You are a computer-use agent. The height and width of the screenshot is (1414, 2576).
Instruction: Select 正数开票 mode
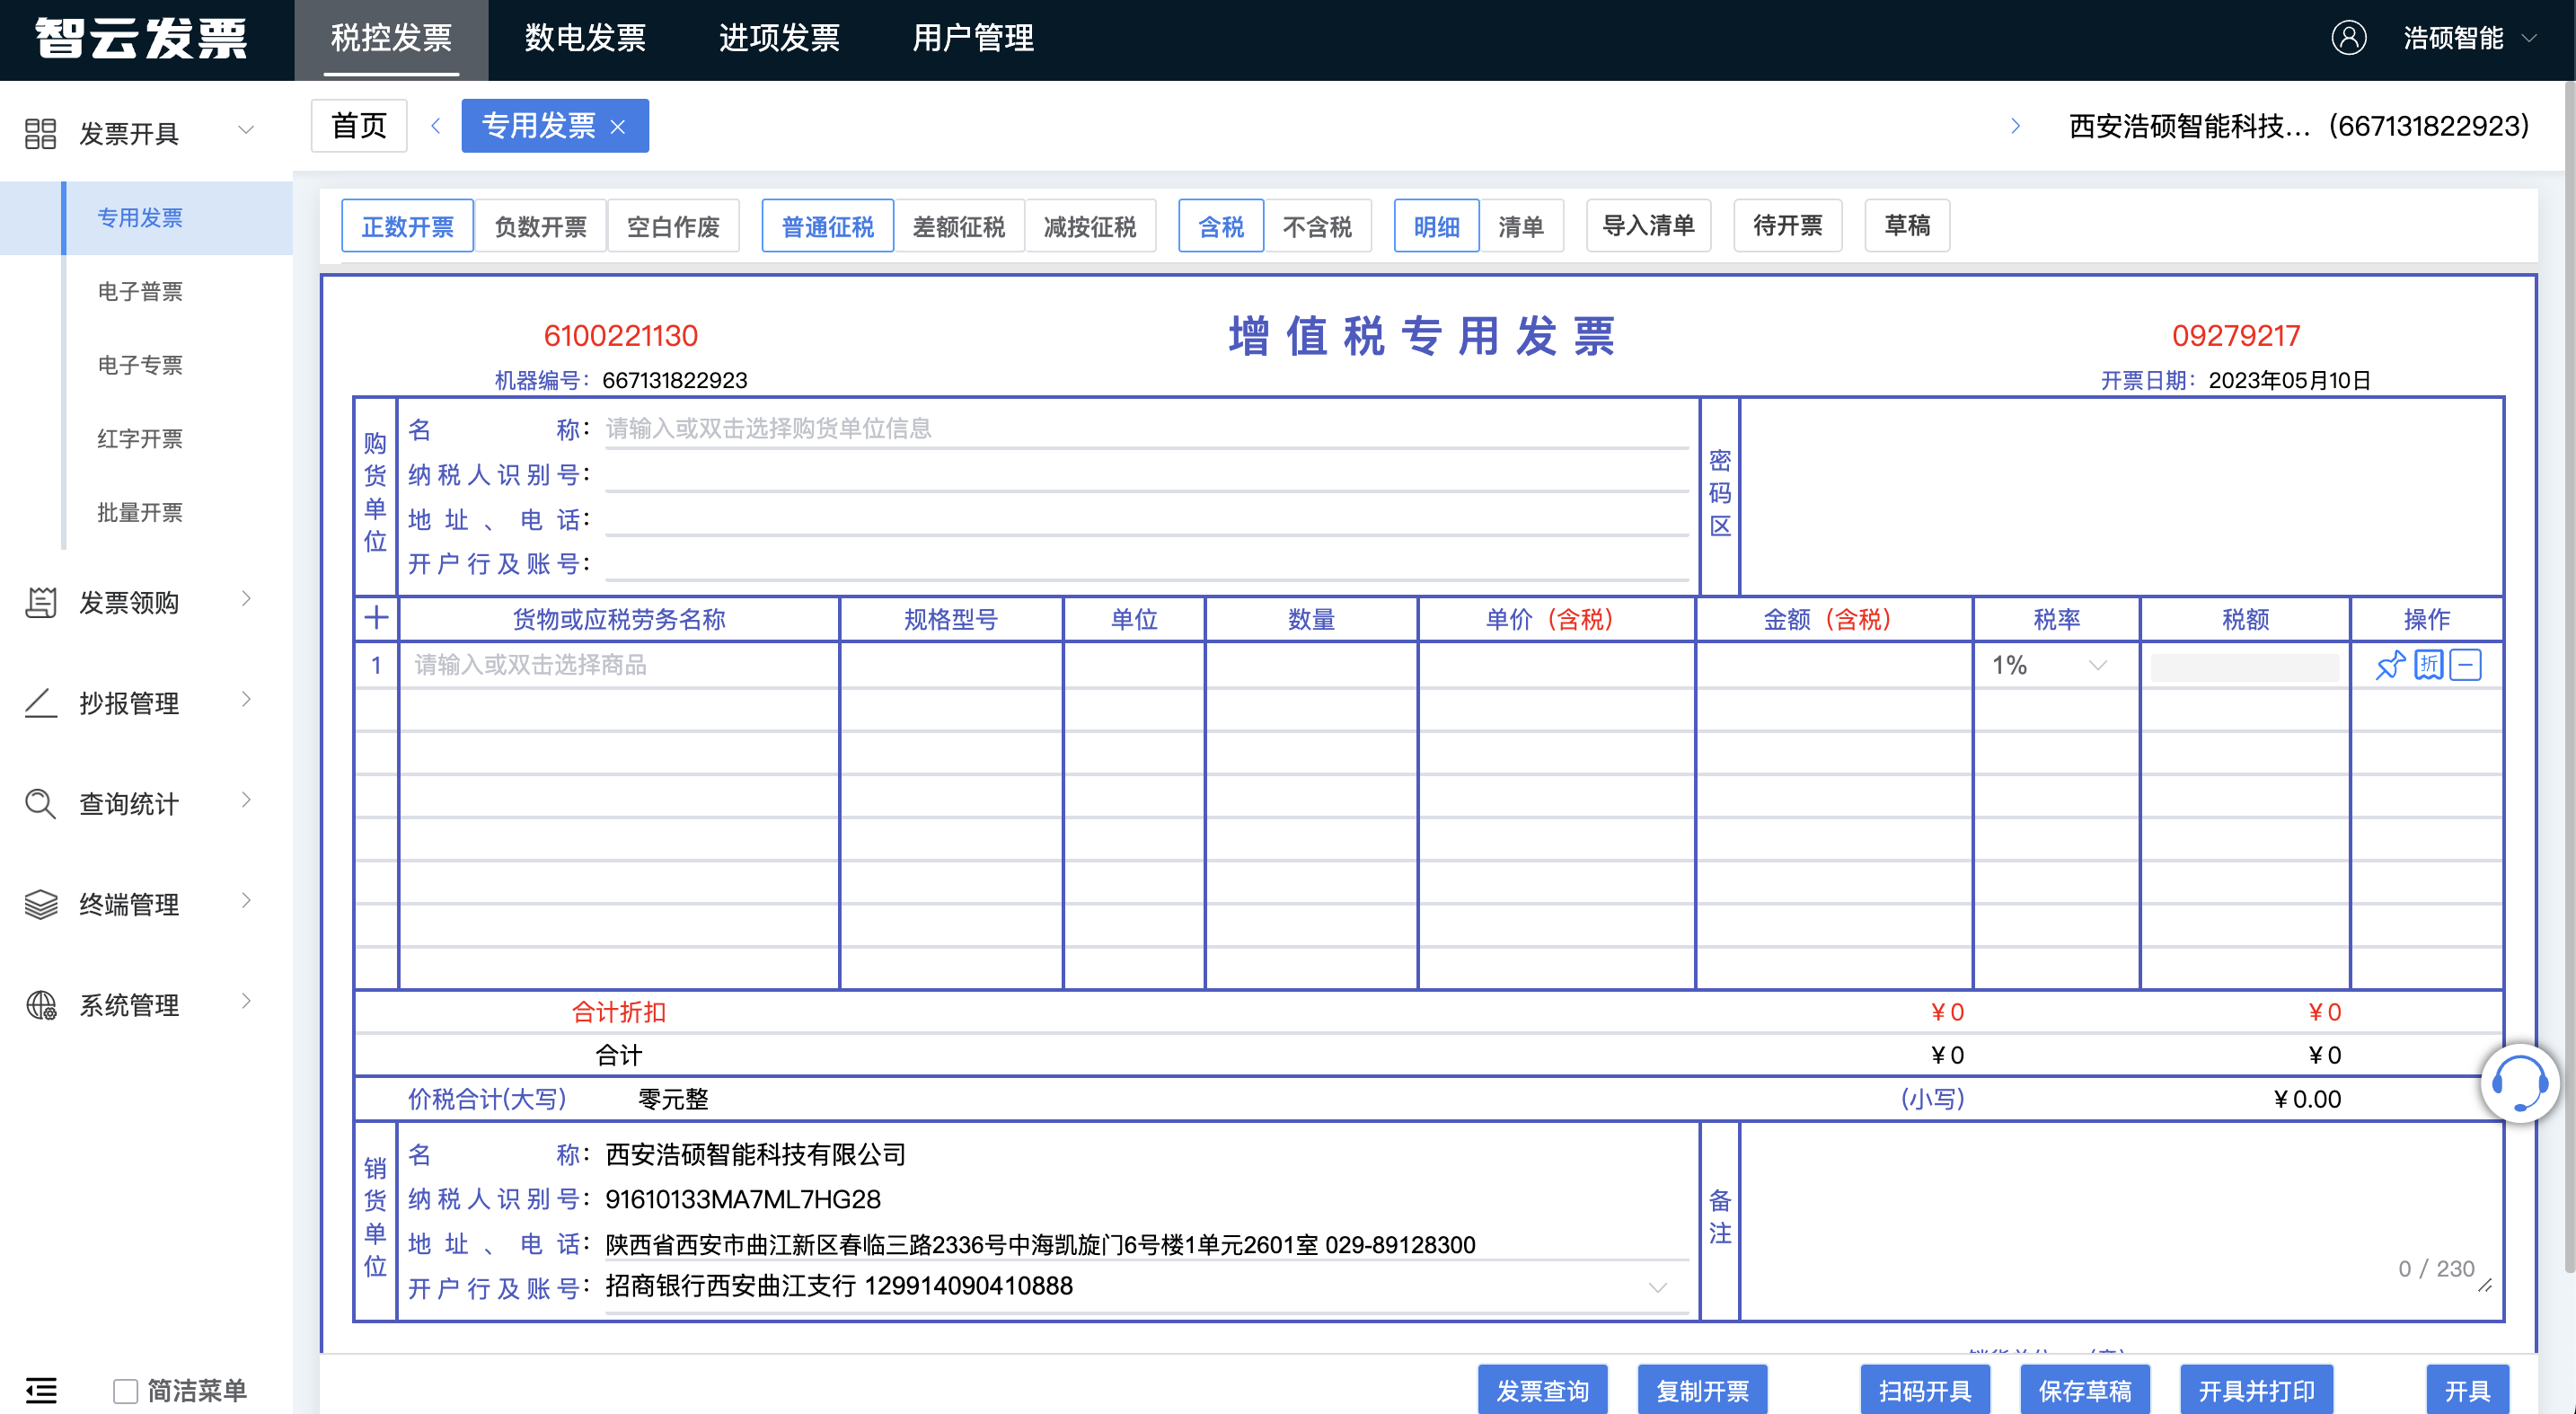[407, 226]
